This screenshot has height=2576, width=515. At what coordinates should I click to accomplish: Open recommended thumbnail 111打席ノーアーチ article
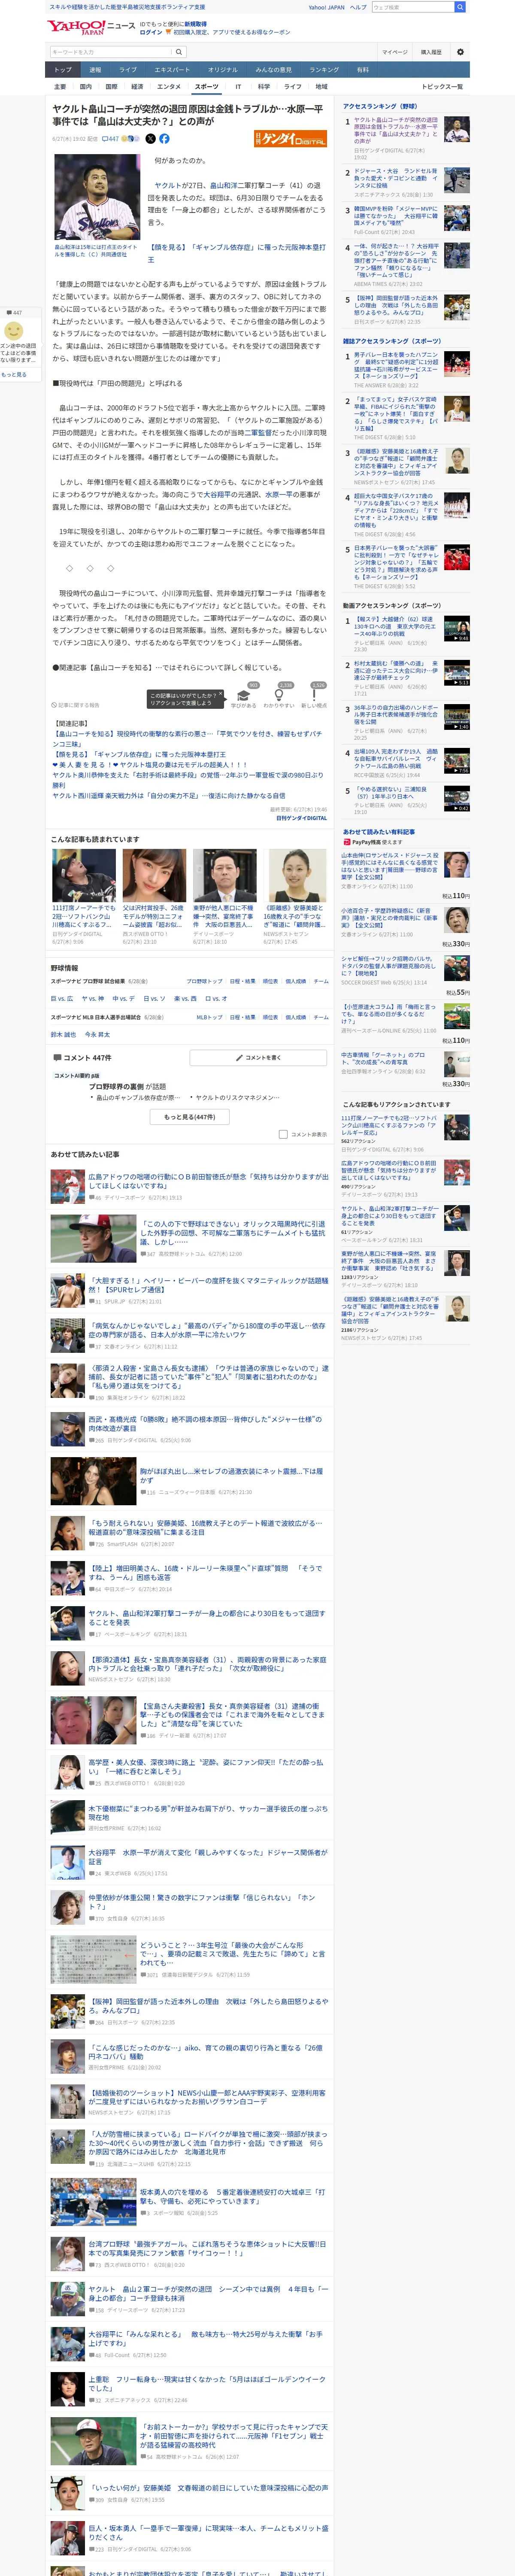pos(84,875)
